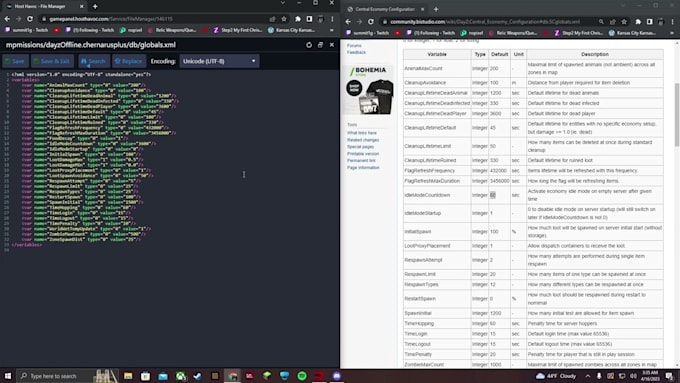Click Save button in file editor

point(15,61)
